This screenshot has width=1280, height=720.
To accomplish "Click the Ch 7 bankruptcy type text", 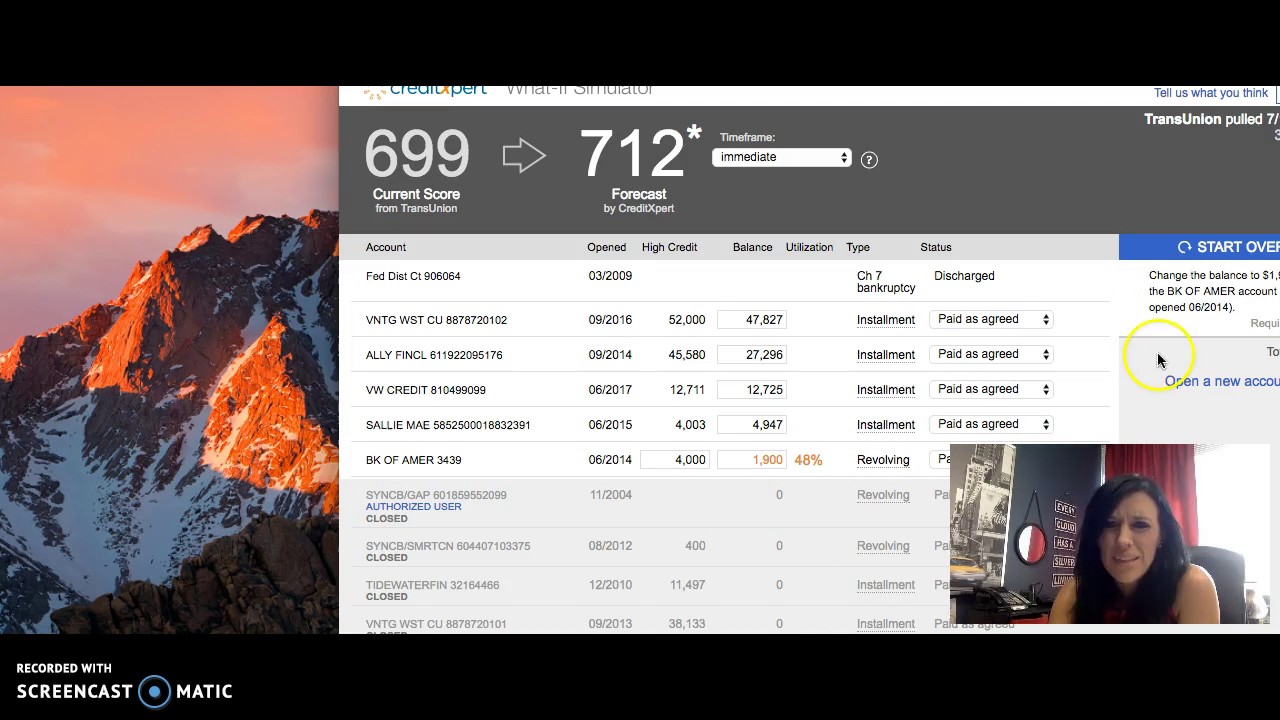I will pos(886,282).
